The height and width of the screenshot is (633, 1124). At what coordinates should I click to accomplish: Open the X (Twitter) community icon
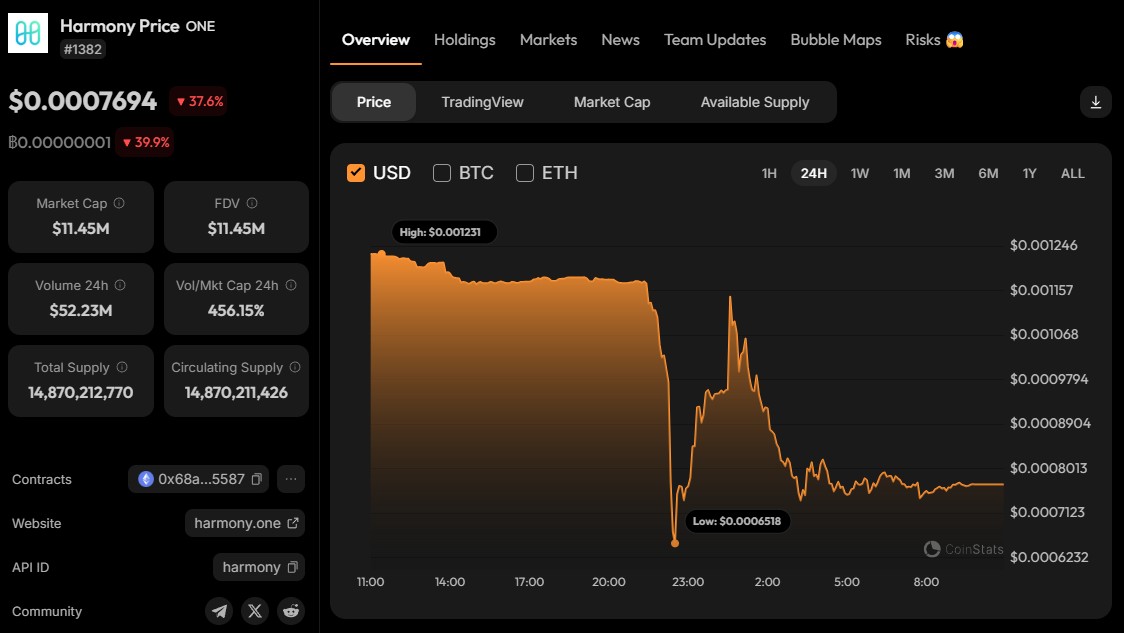[254, 611]
